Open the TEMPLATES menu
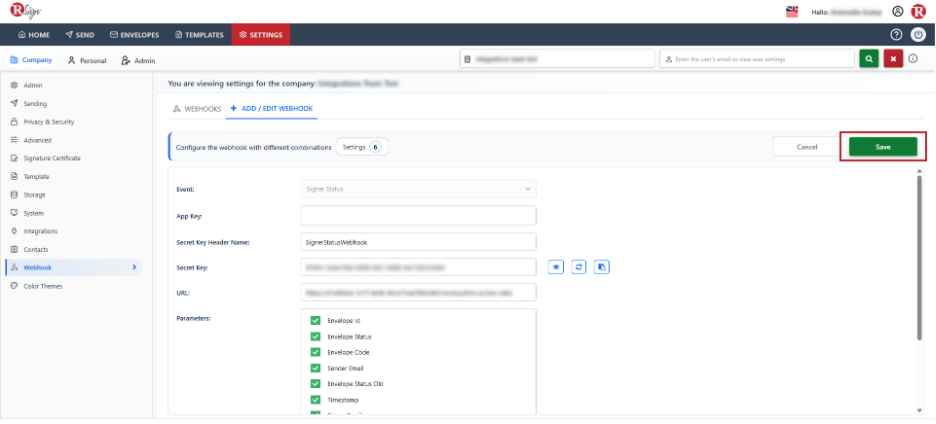 tap(199, 35)
